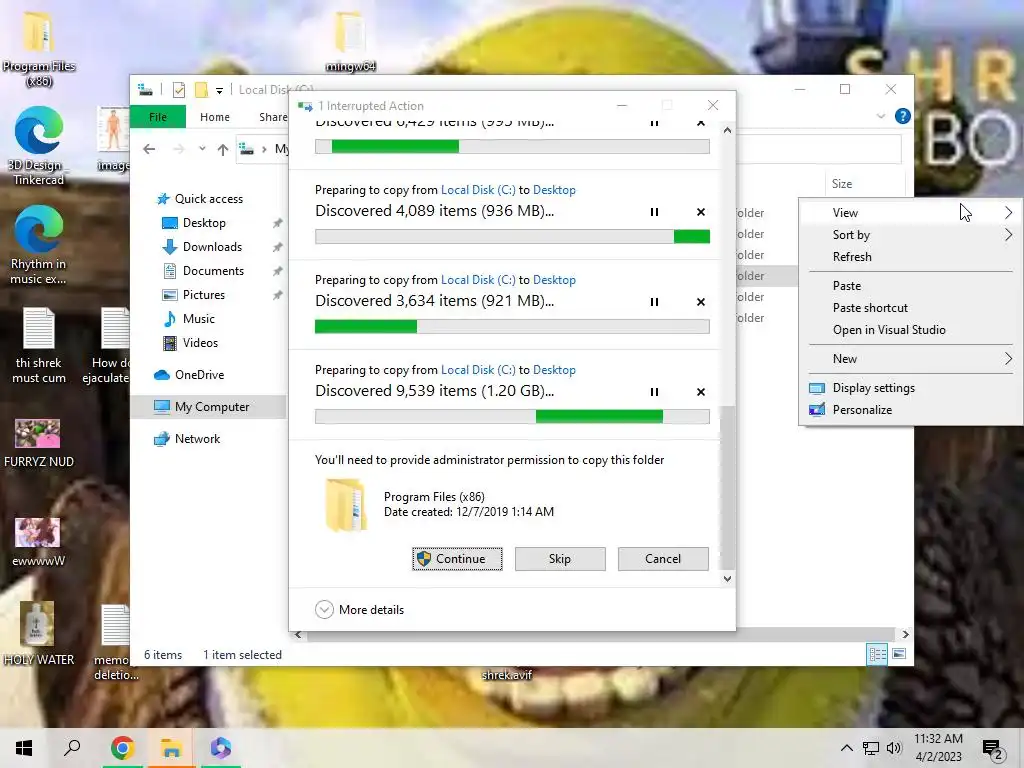Viewport: 1024px width, 768px height.
Task: Click the Explorer Back arrow
Action: tap(149, 150)
